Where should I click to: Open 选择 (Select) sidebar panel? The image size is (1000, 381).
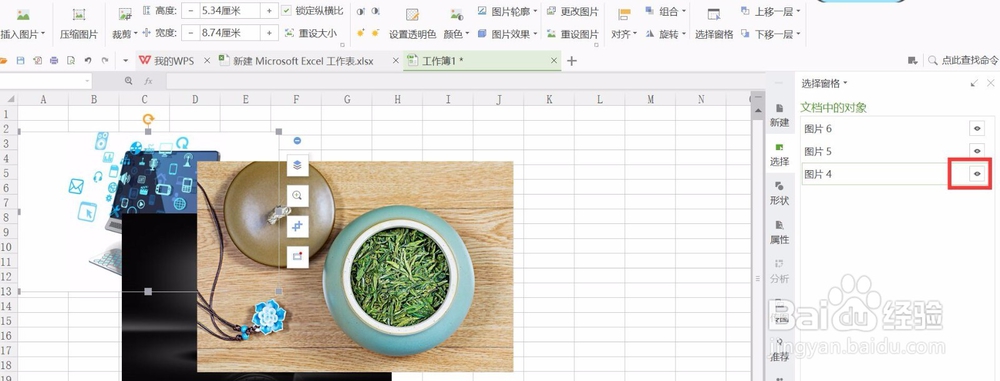[779, 154]
